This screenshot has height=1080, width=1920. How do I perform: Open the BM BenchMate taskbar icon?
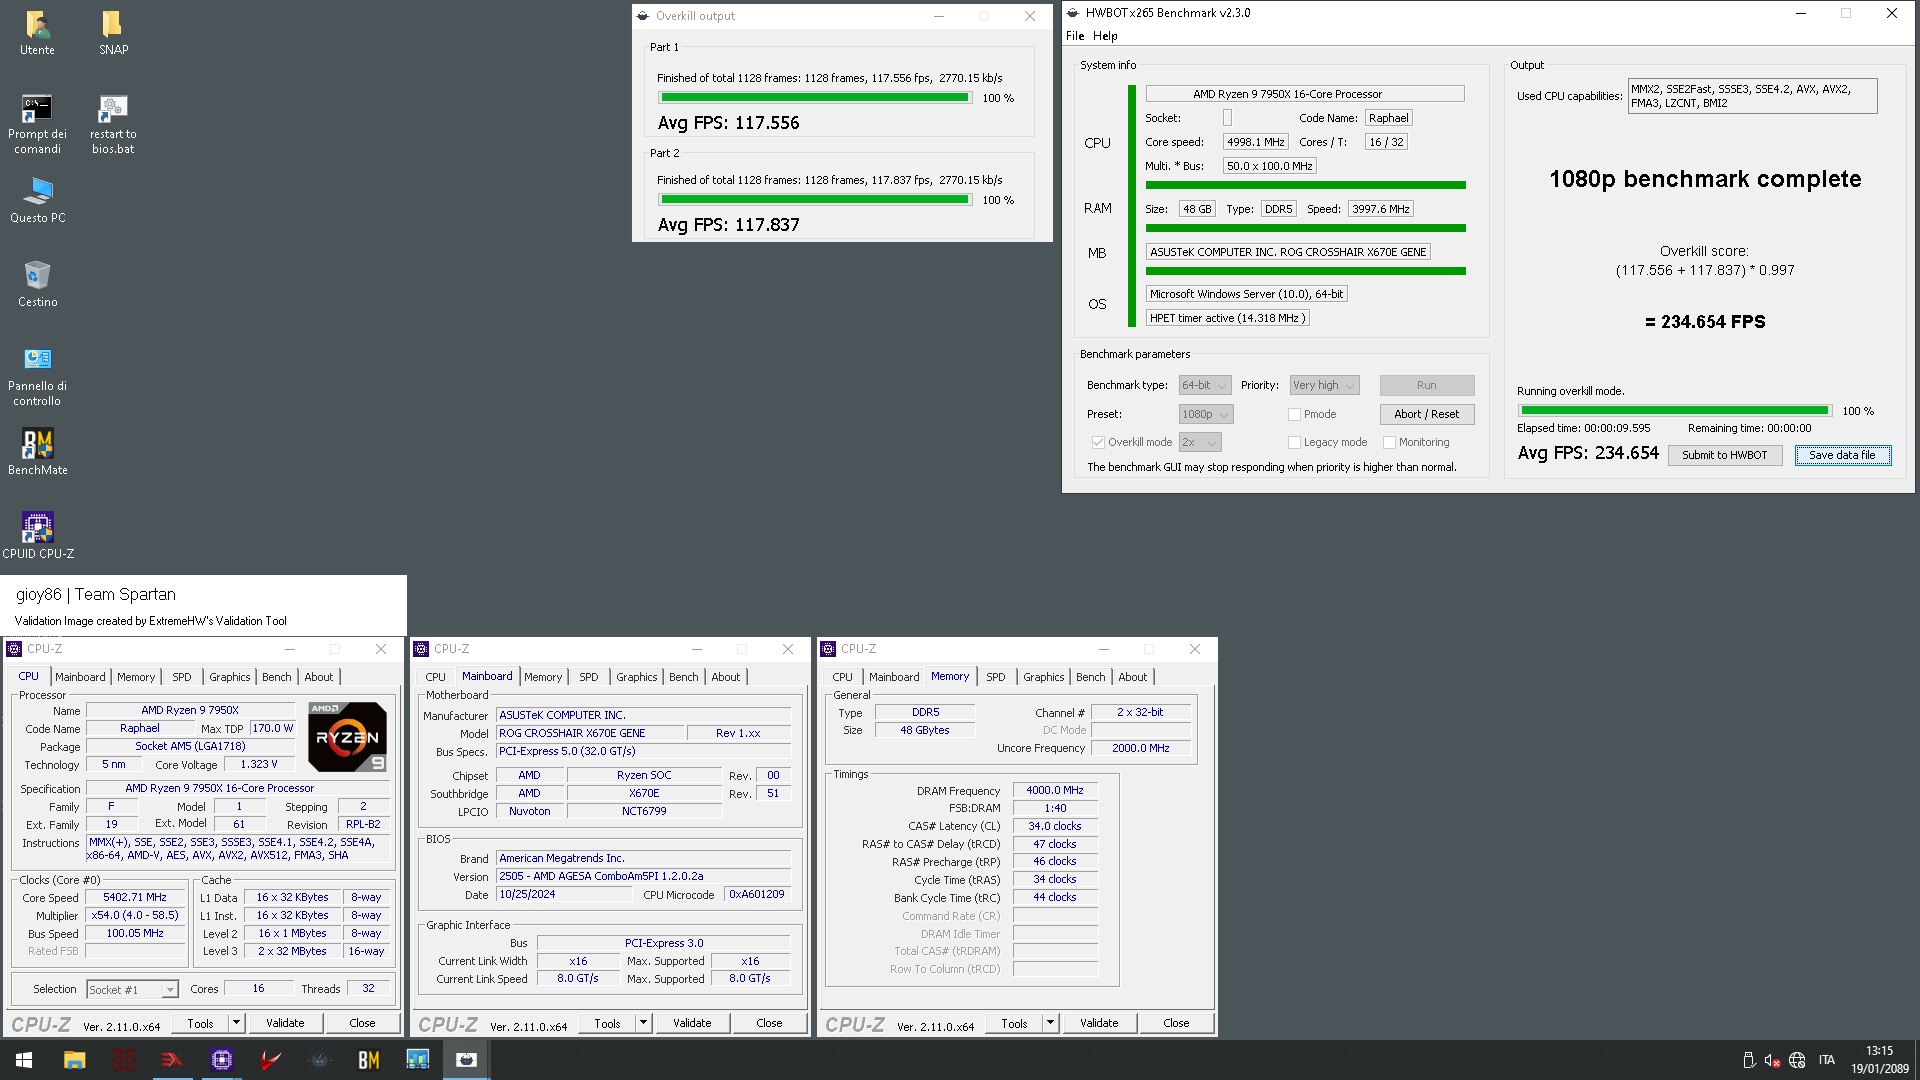[x=369, y=1060]
